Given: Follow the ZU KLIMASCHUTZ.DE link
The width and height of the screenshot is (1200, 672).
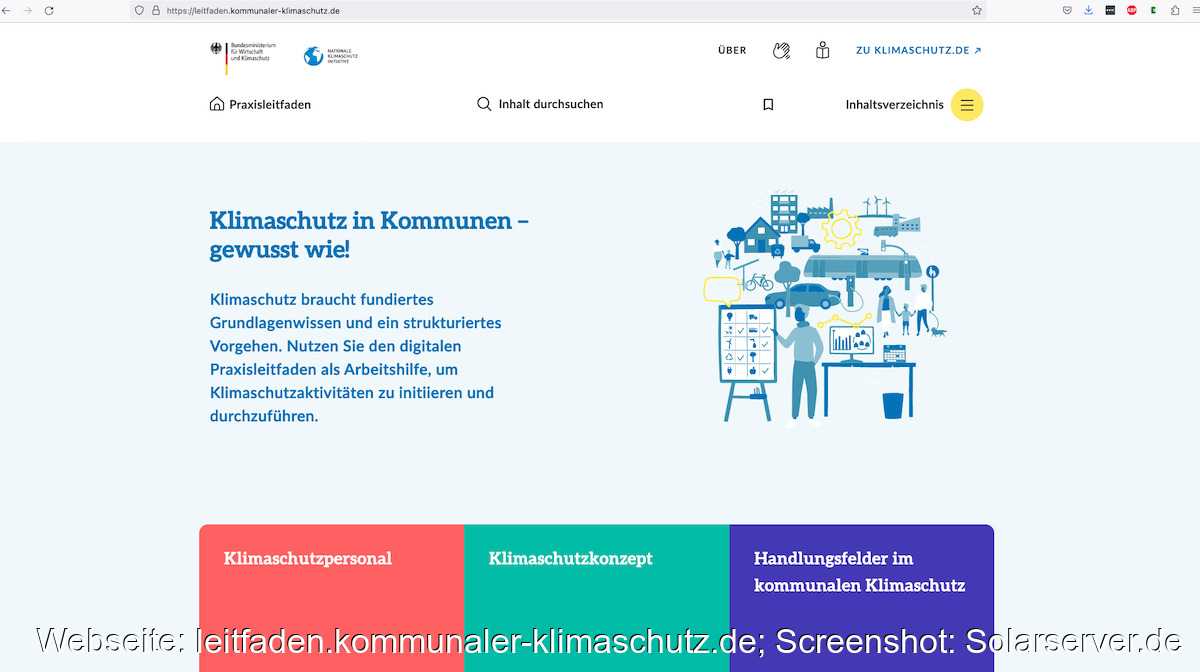Looking at the screenshot, I should (918, 50).
